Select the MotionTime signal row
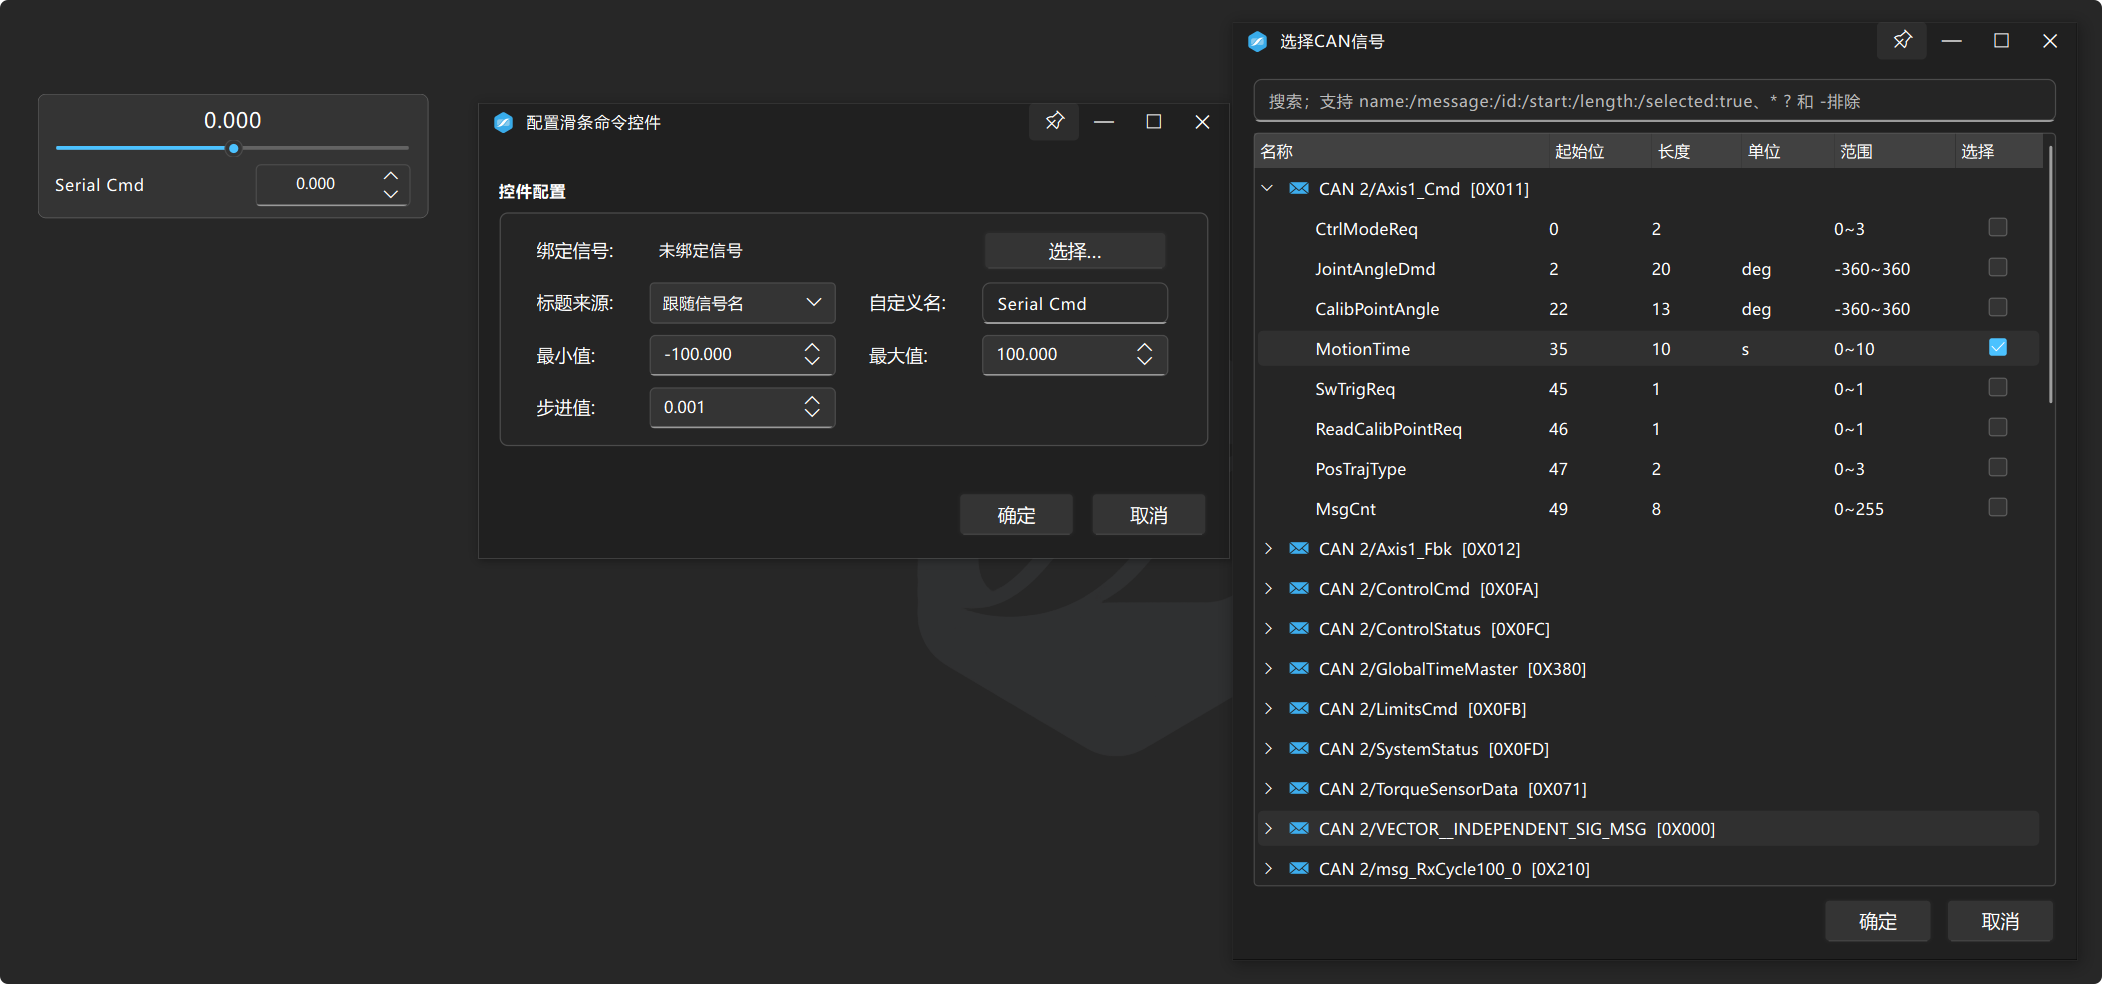The width and height of the screenshot is (2102, 984). (1648, 348)
